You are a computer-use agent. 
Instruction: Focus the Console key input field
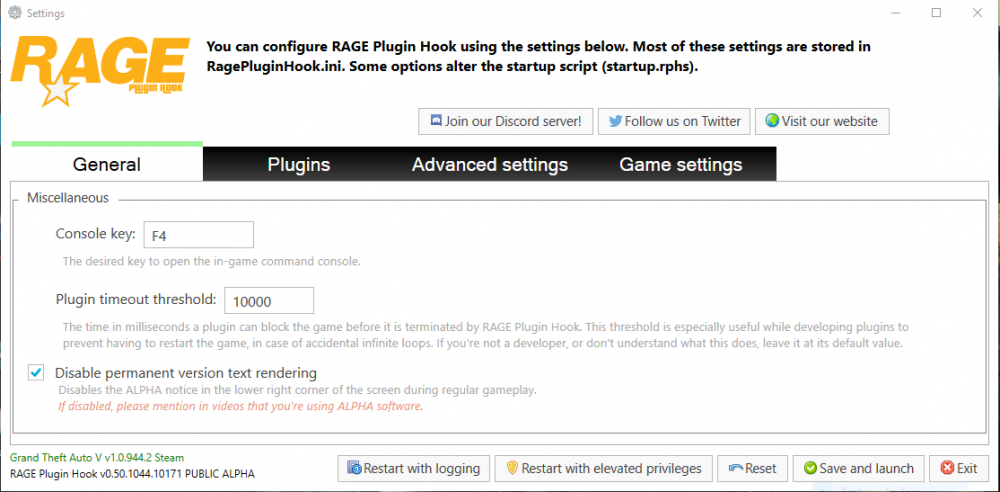coord(198,235)
